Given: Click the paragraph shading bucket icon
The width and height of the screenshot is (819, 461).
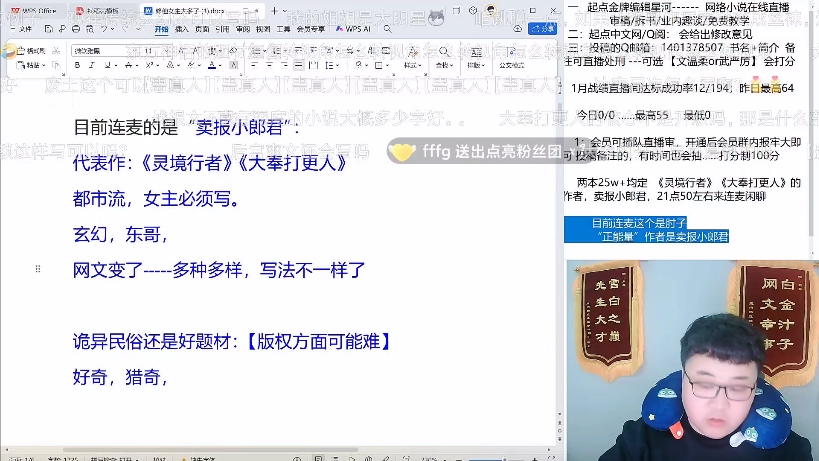Looking at the screenshot, I should point(358,65).
